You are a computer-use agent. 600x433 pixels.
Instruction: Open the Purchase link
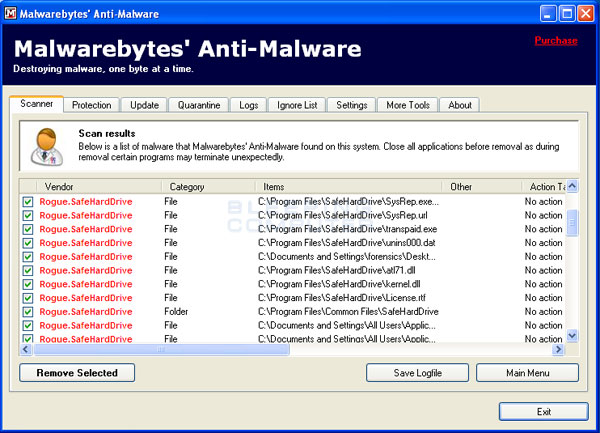[x=556, y=41]
